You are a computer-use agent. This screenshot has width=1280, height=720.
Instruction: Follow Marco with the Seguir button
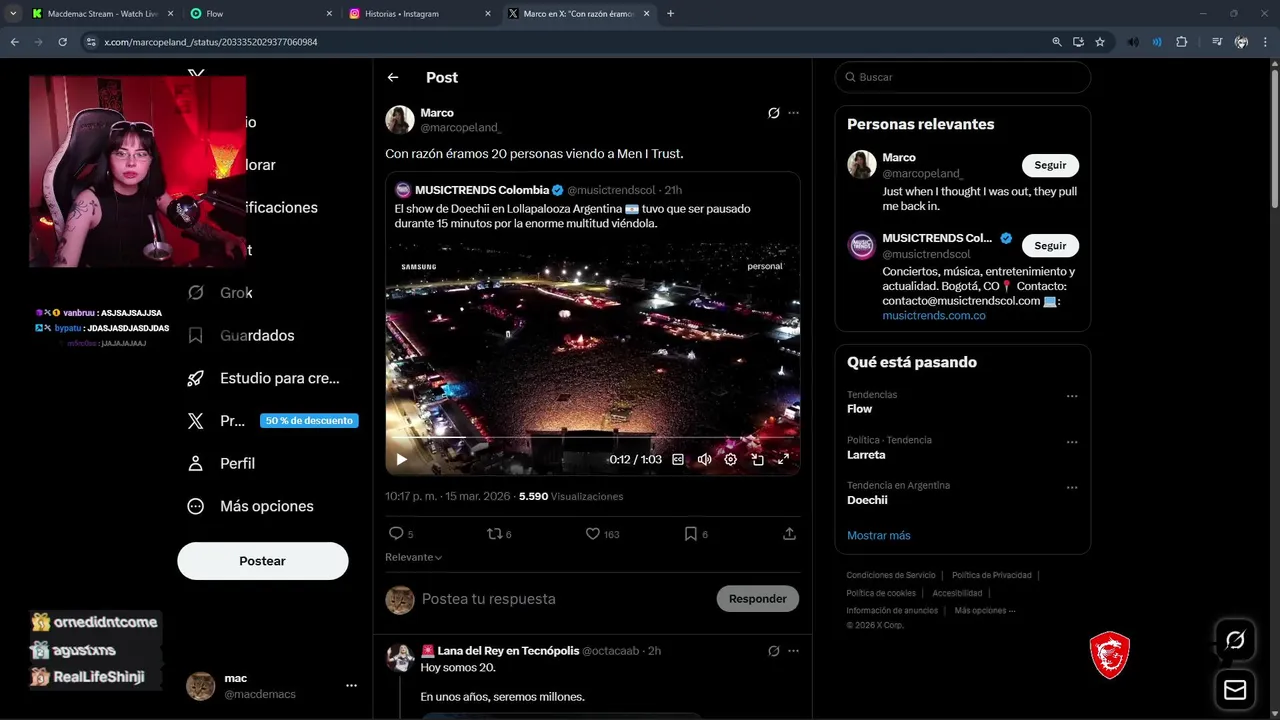pyautogui.click(x=1050, y=165)
